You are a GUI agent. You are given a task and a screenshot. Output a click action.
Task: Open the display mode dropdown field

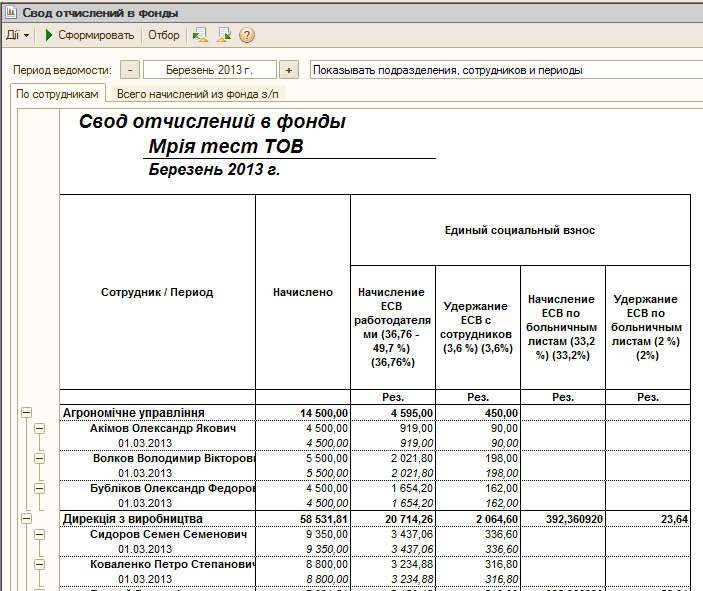tap(507, 70)
